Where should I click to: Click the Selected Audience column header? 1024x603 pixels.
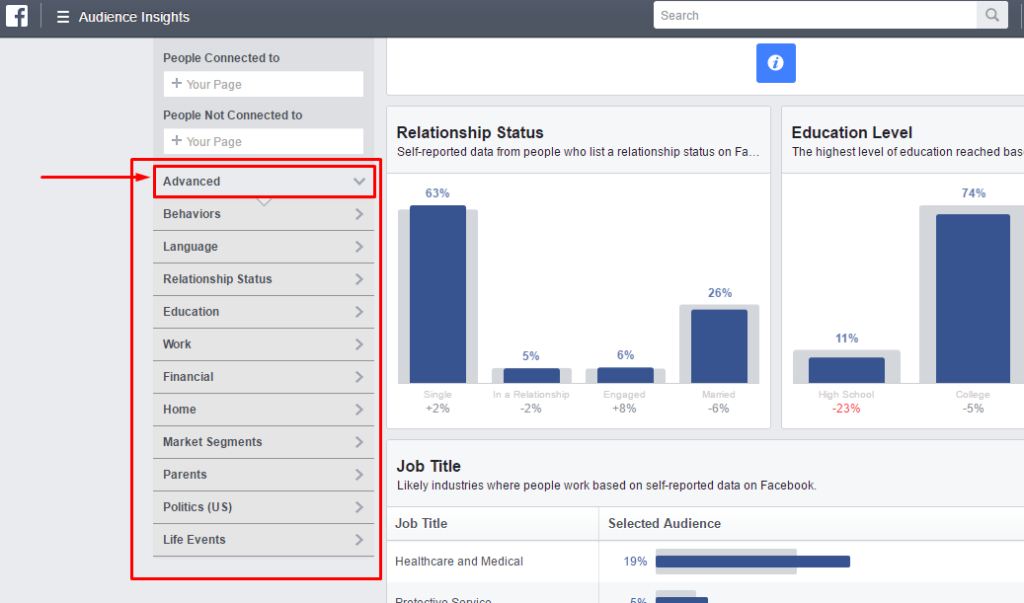click(664, 523)
